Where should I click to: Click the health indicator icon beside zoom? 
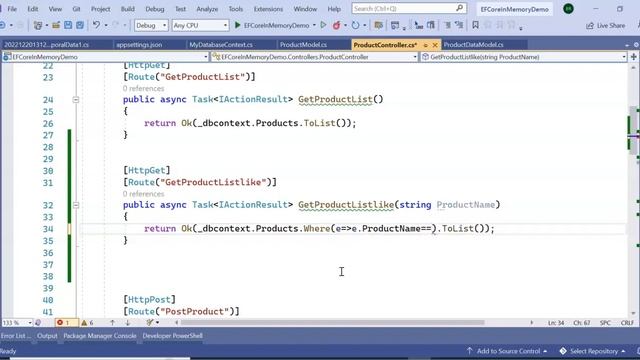[x=38, y=323]
